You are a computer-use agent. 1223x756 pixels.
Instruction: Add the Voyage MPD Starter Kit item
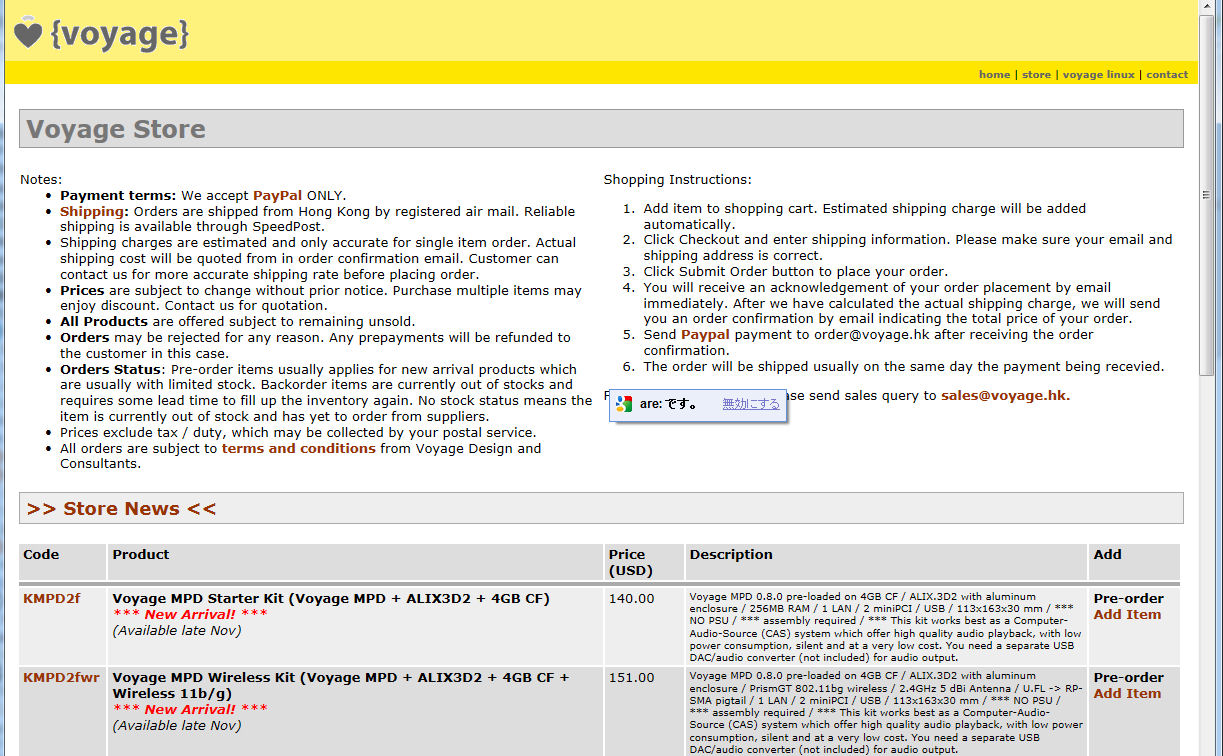click(x=1127, y=614)
